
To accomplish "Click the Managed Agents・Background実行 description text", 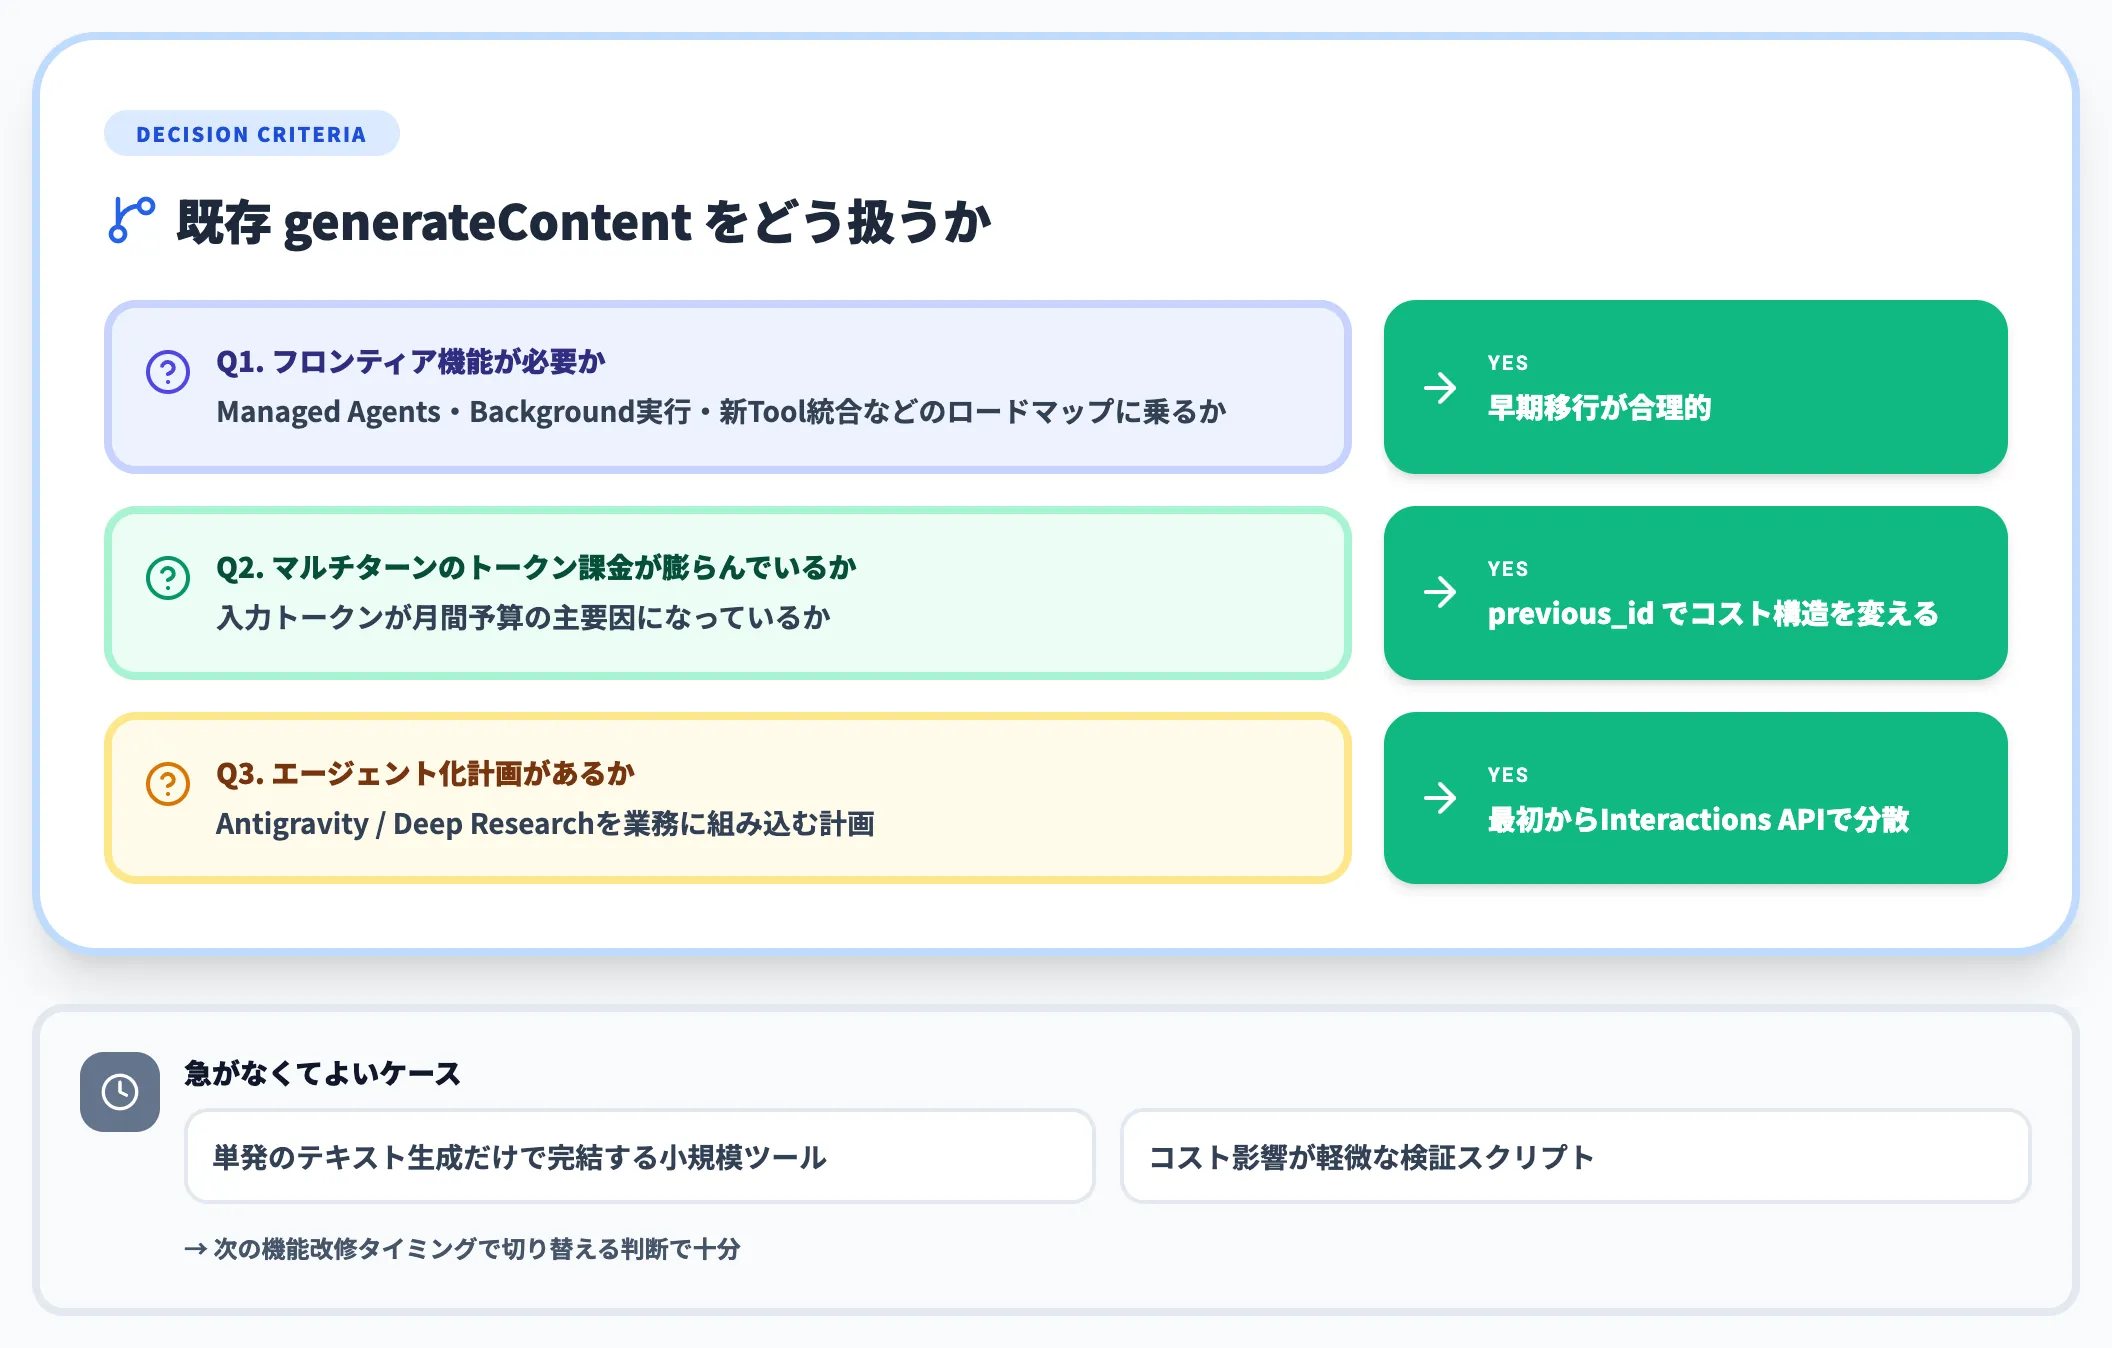I will (721, 412).
